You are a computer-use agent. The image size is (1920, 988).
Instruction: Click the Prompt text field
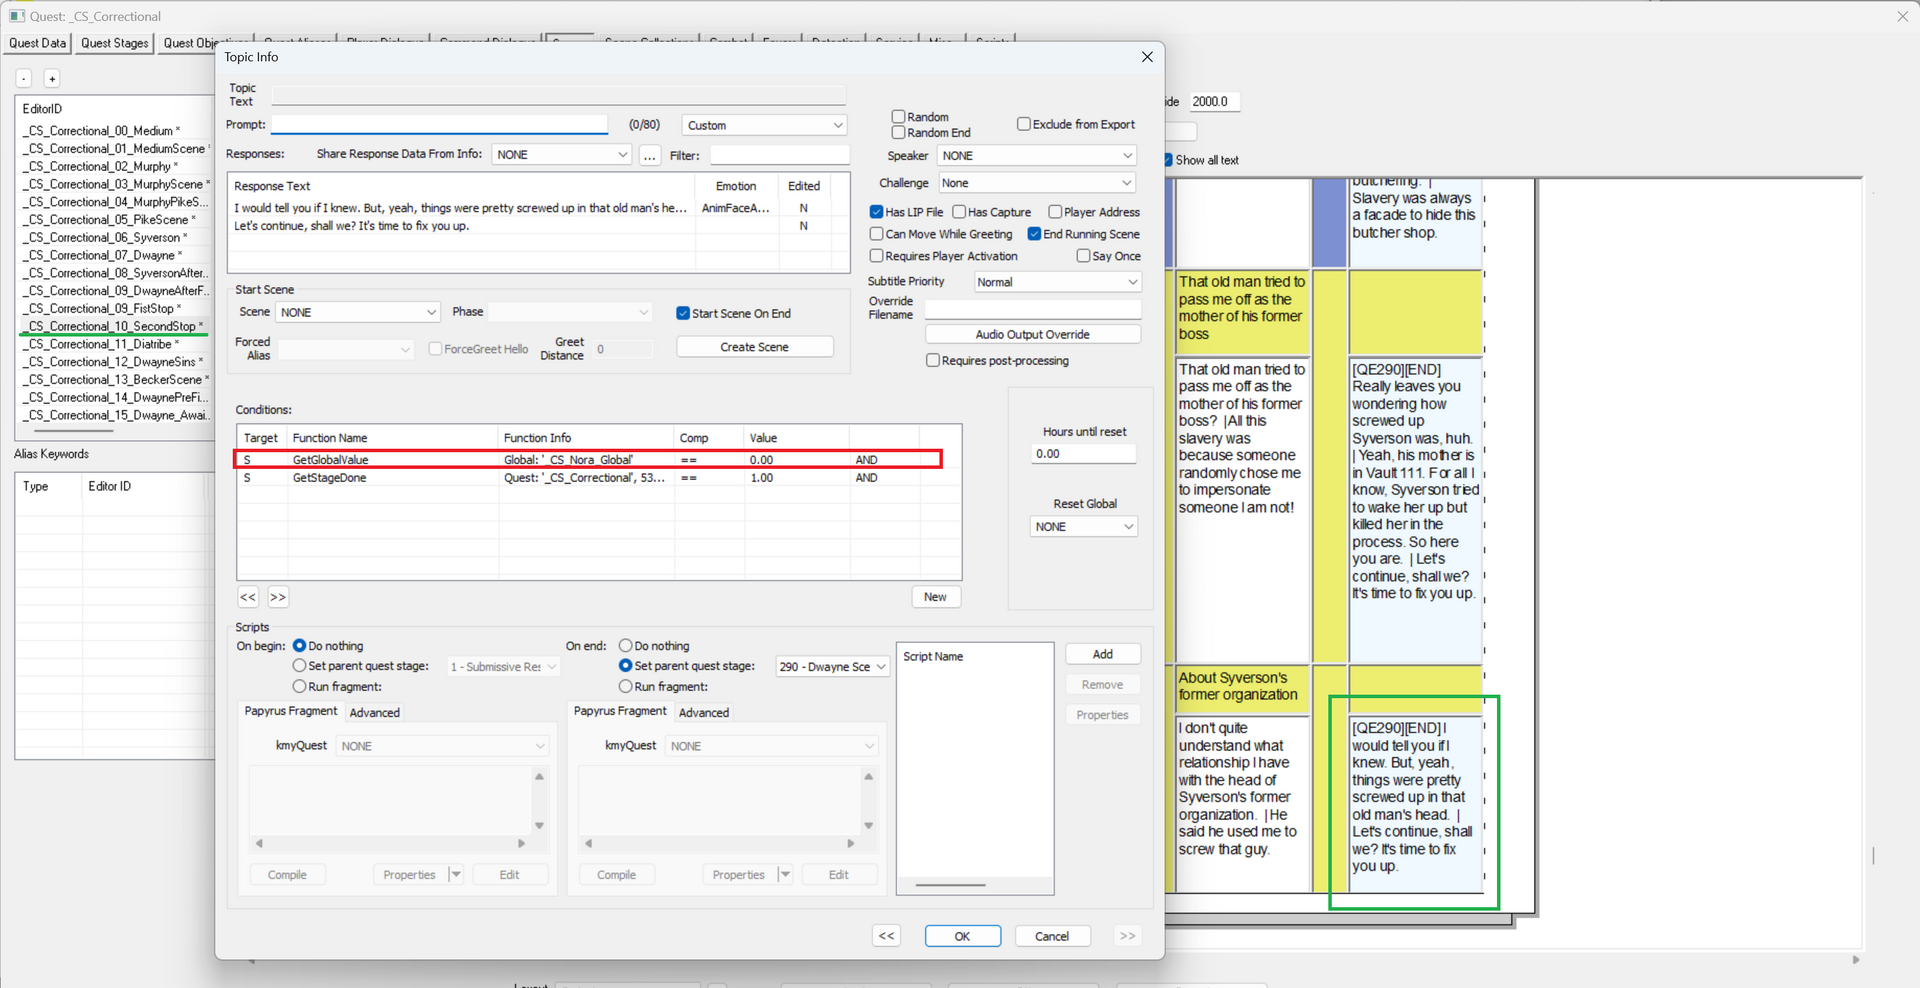440,124
